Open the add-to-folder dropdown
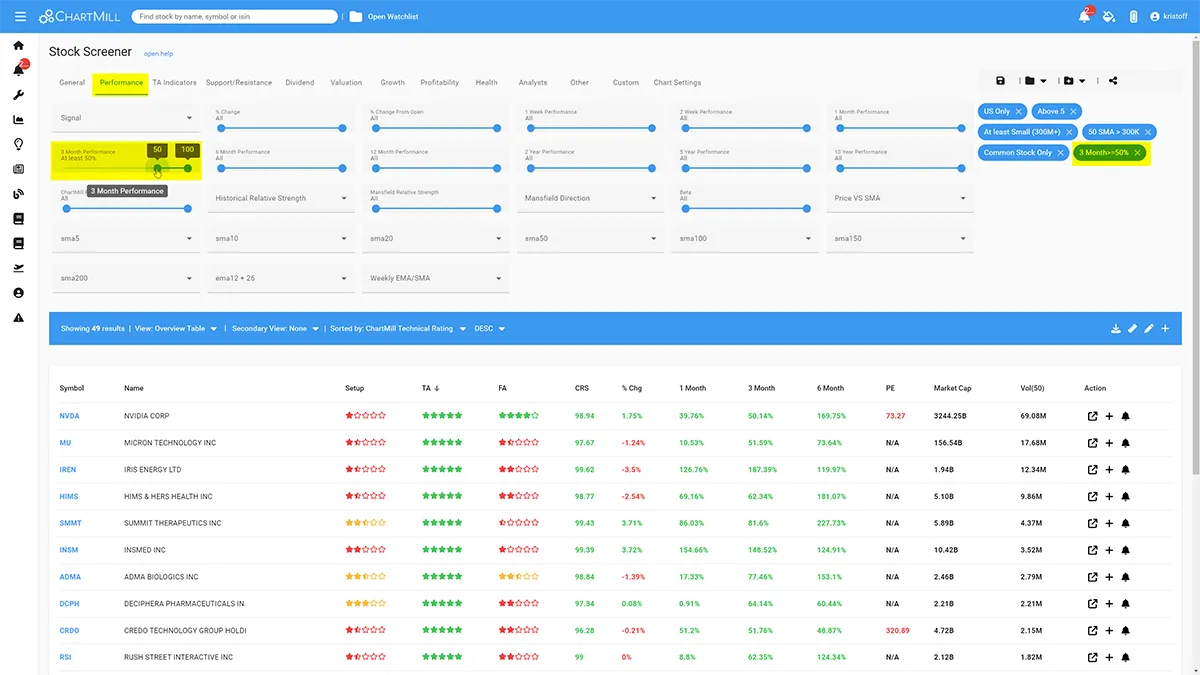Image resolution: width=1200 pixels, height=675 pixels. (x=1075, y=81)
